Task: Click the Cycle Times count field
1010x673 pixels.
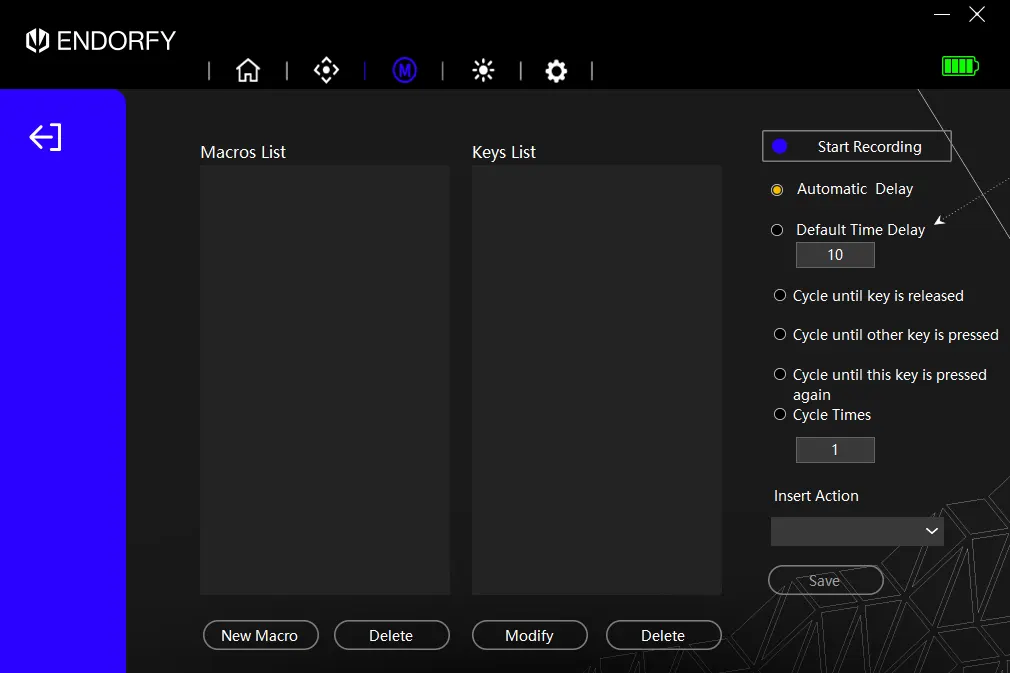Action: pos(835,450)
